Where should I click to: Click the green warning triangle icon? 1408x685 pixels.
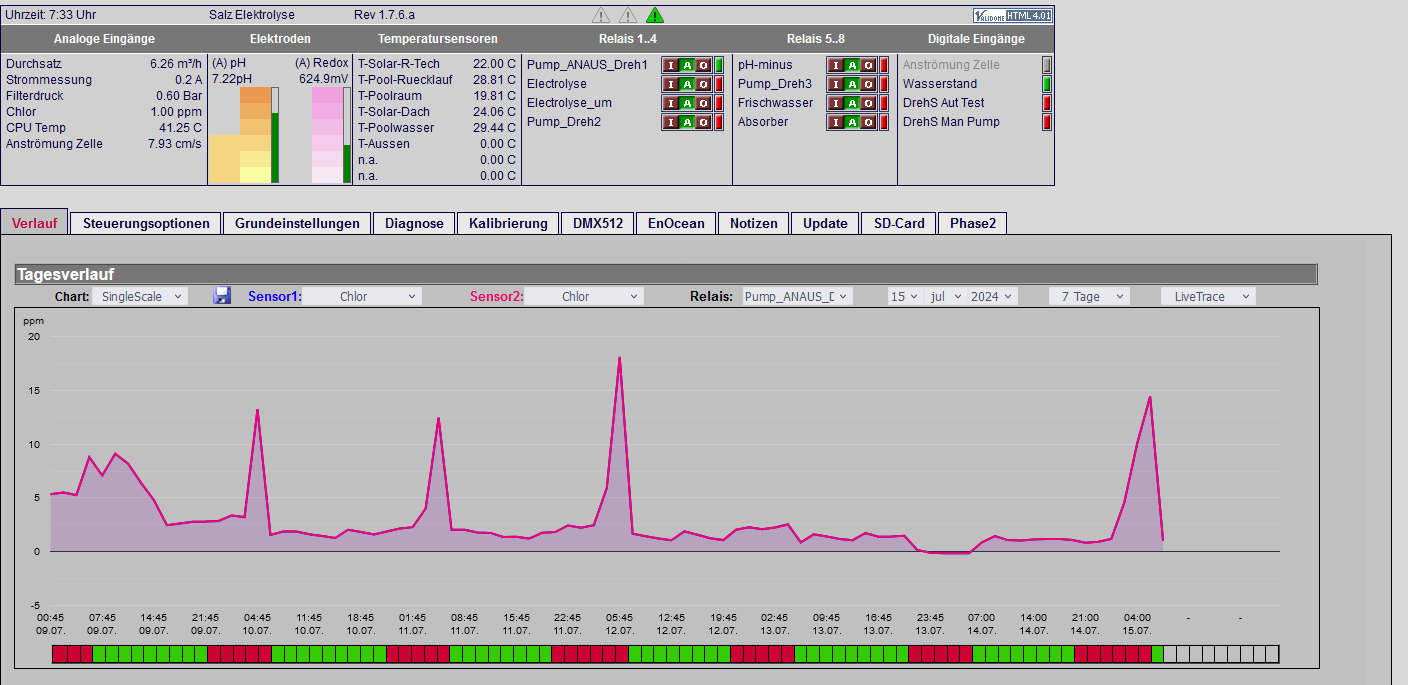pyautogui.click(x=654, y=15)
